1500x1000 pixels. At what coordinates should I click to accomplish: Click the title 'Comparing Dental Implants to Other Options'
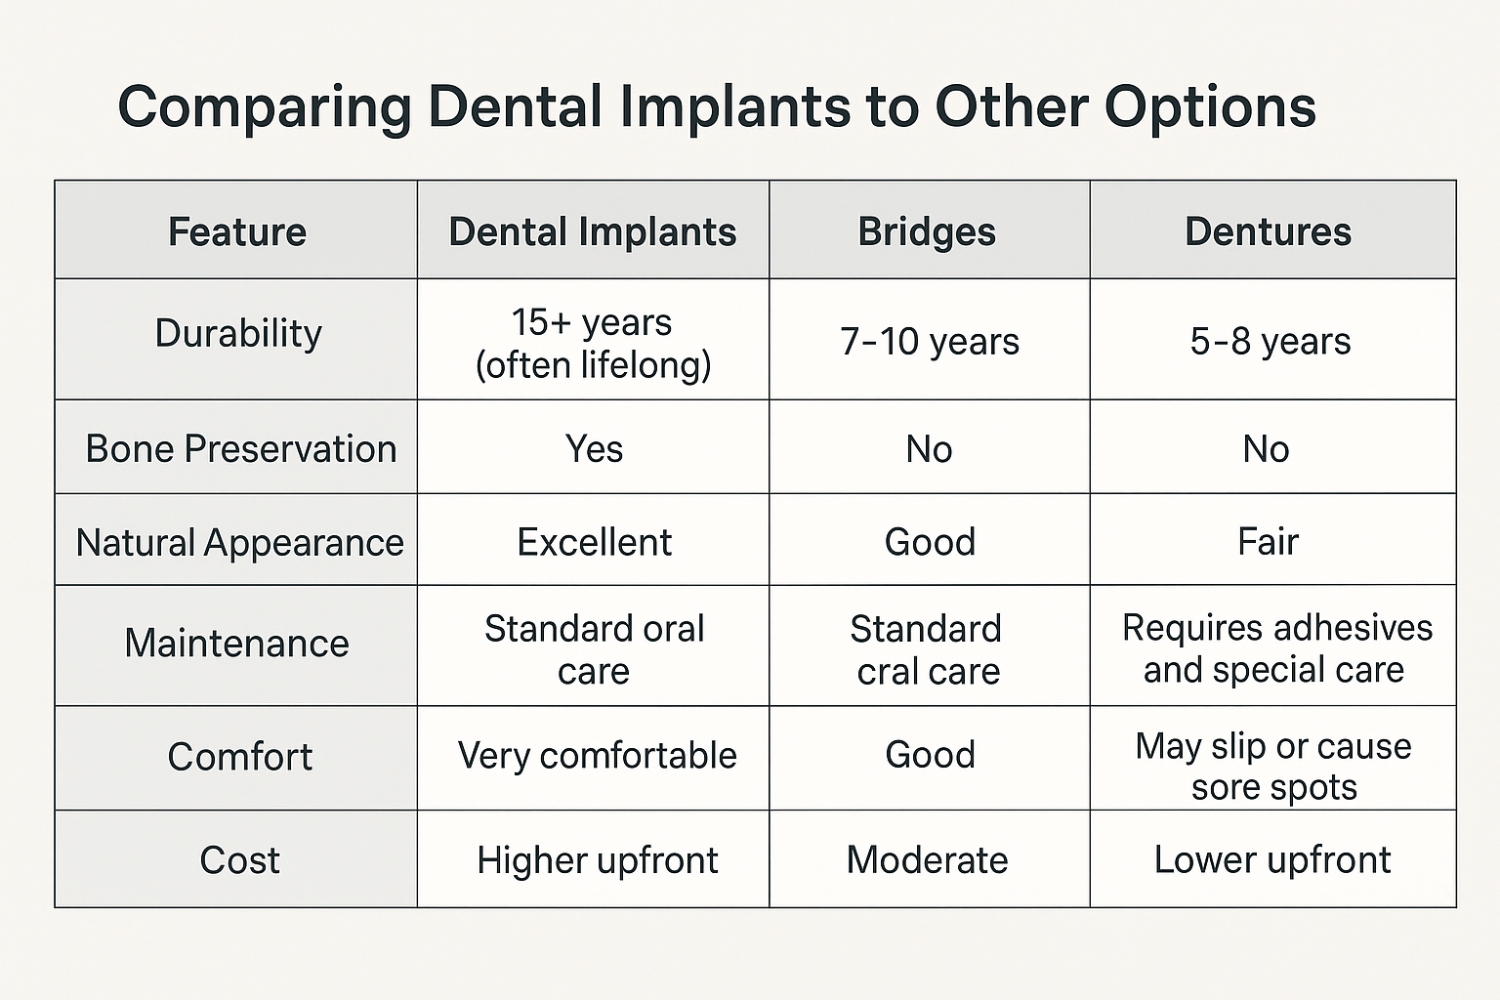(x=717, y=107)
